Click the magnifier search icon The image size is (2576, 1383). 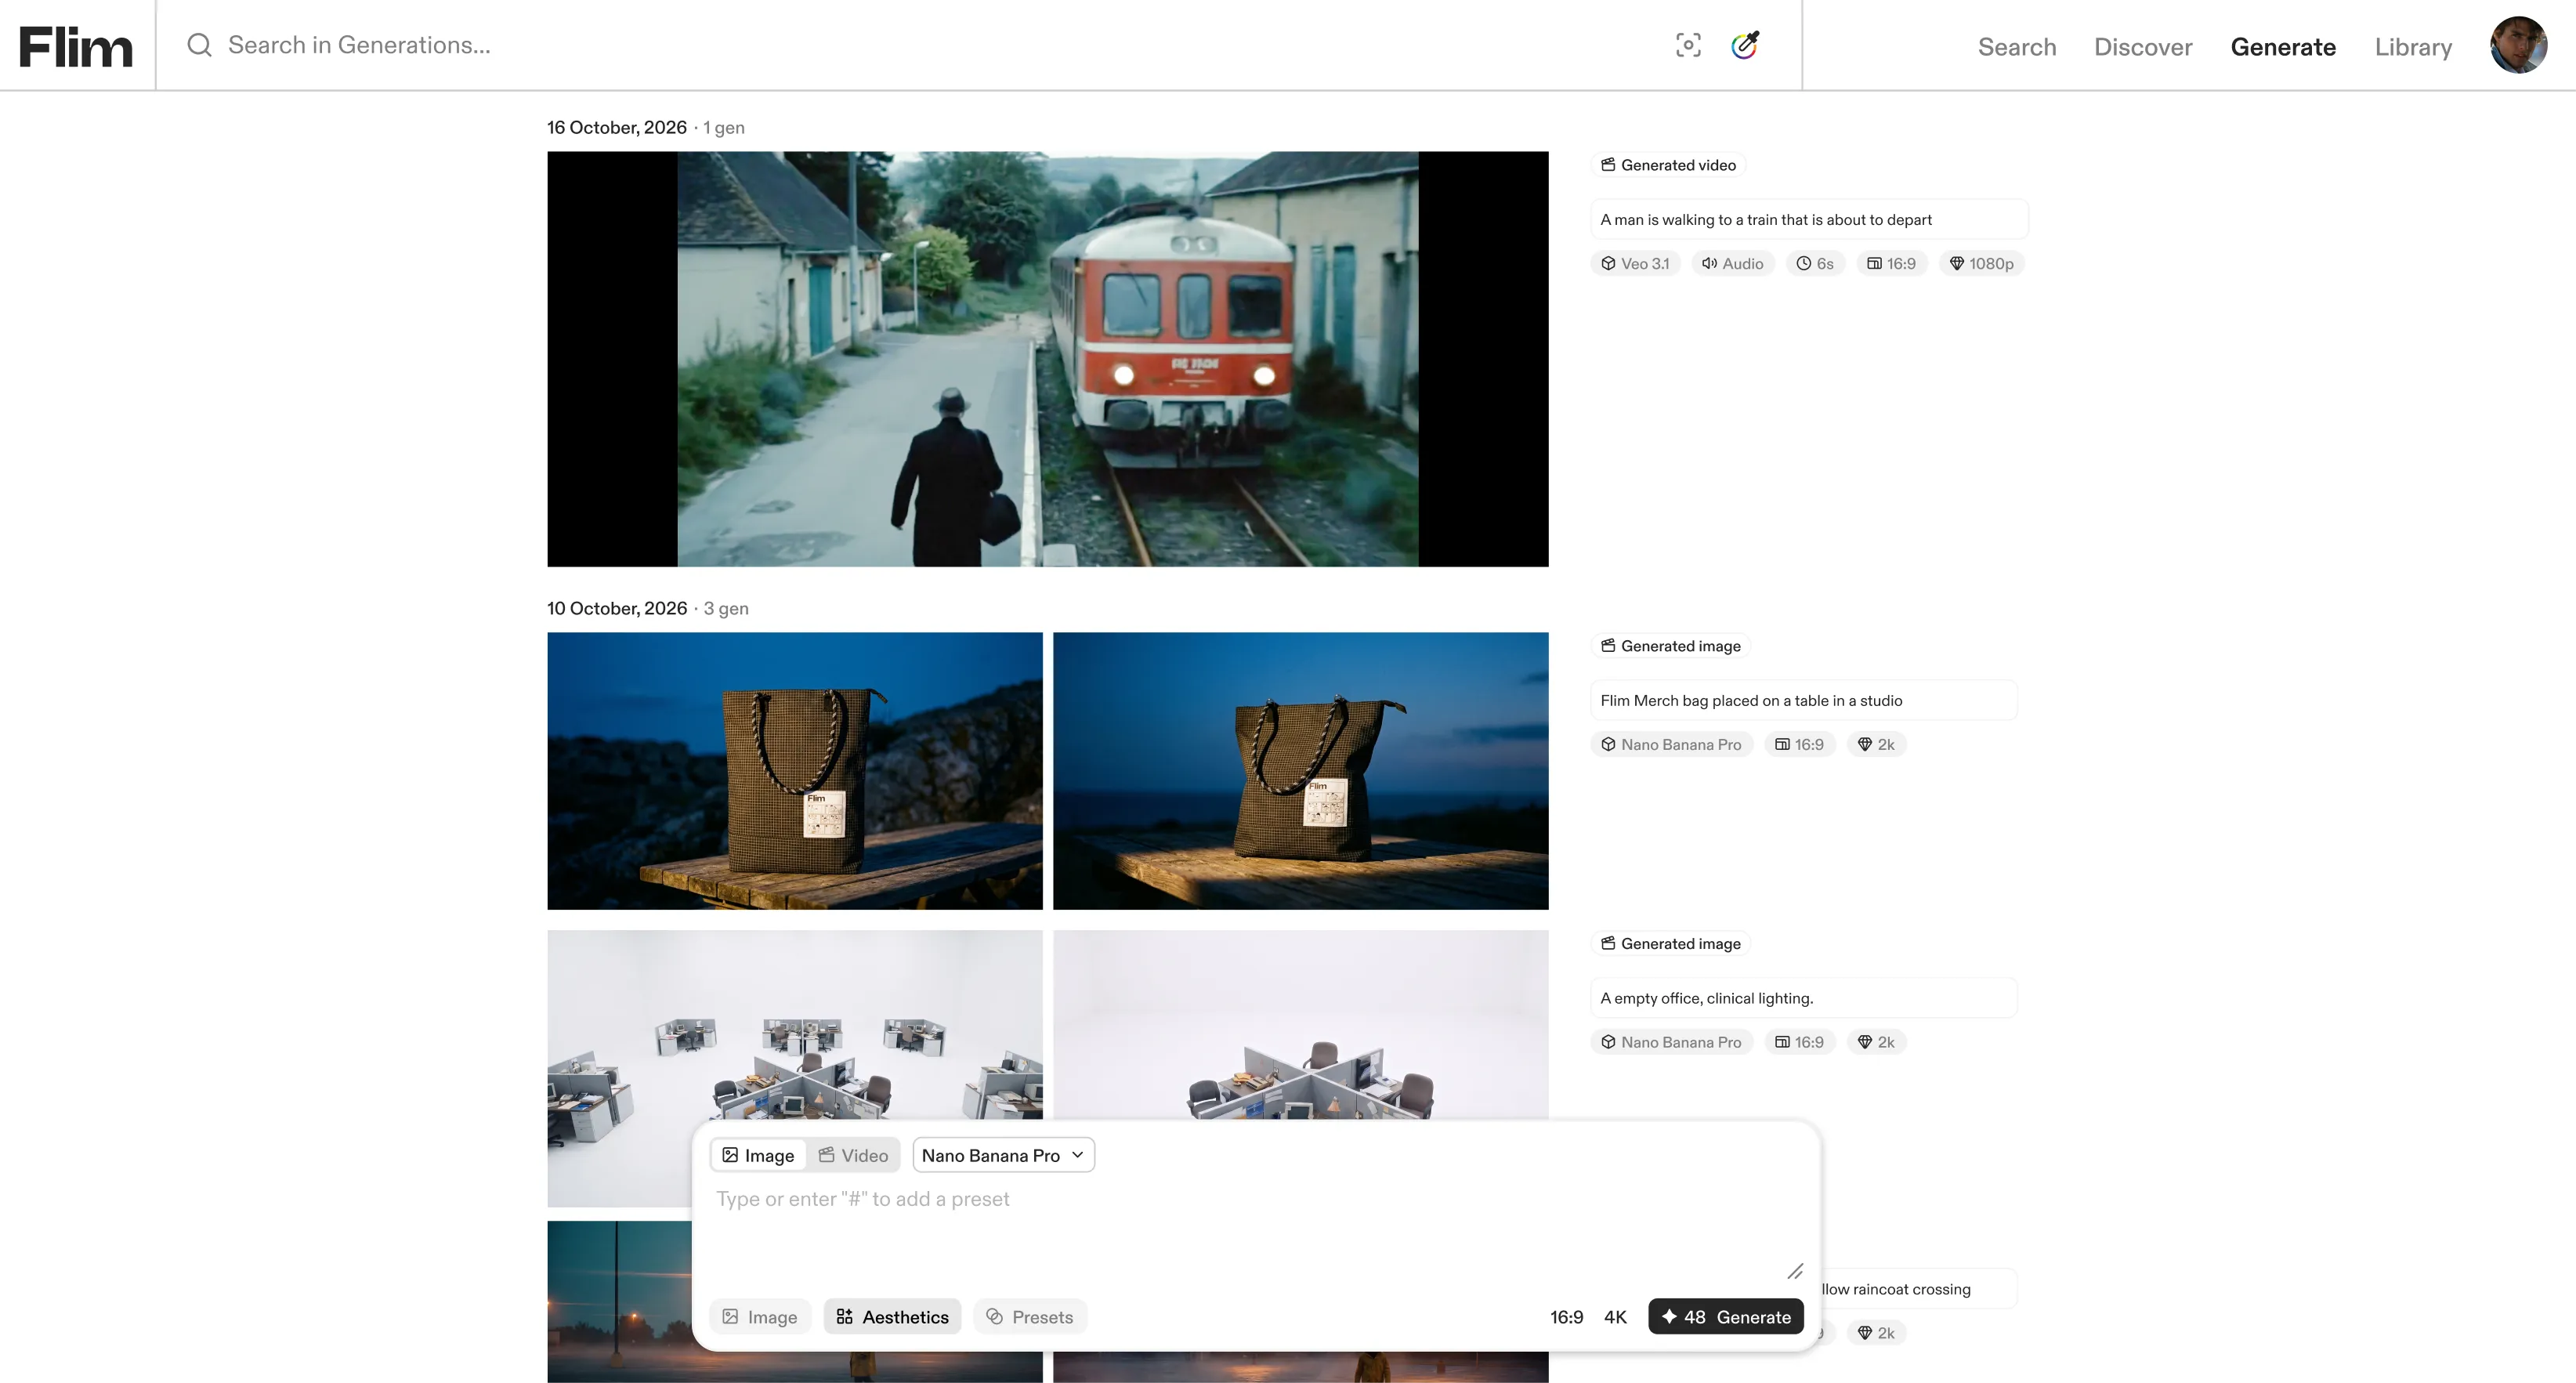199,45
